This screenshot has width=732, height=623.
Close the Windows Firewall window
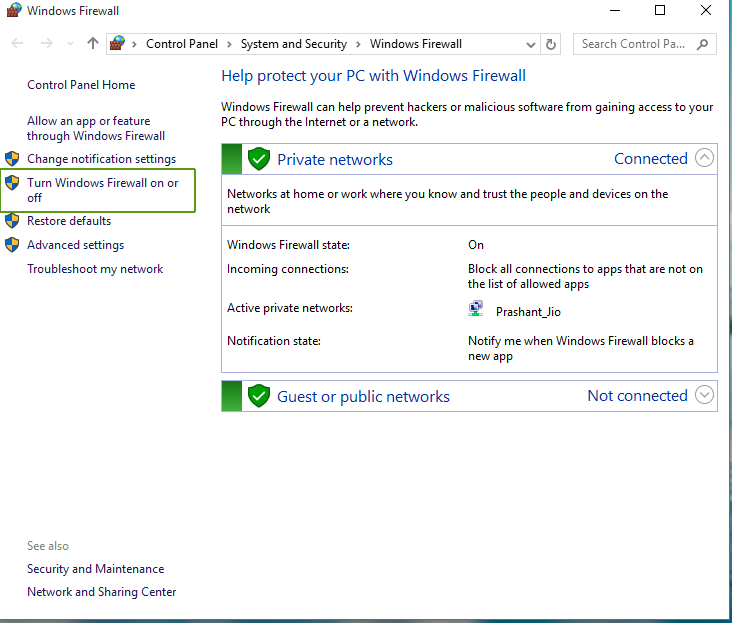click(x=706, y=10)
